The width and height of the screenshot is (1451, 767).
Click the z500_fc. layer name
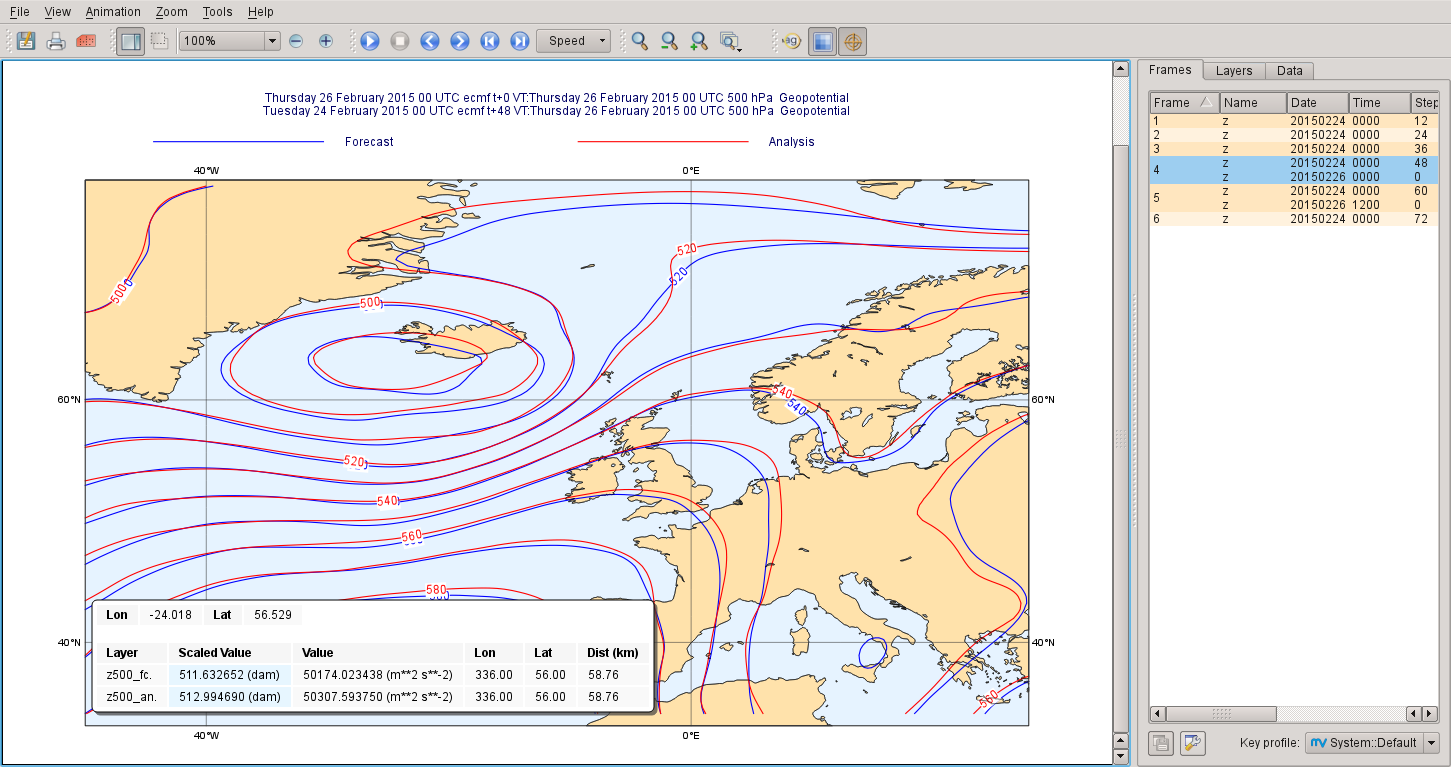(129, 675)
